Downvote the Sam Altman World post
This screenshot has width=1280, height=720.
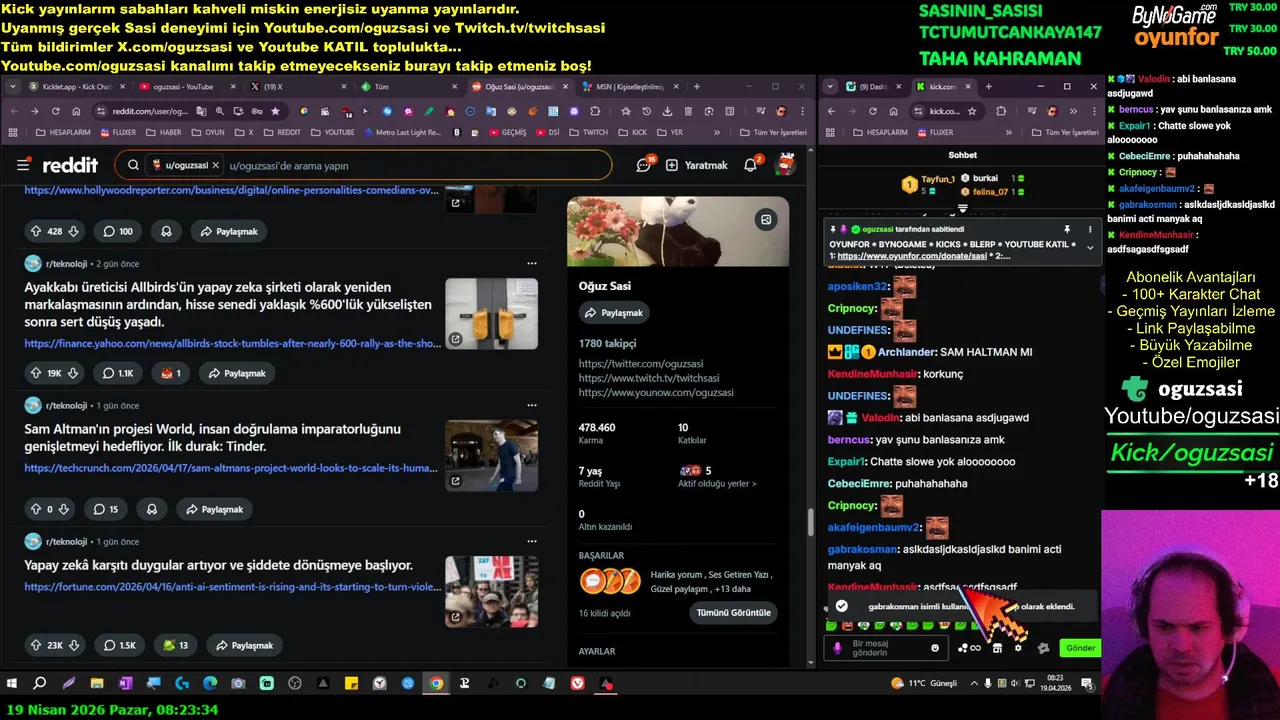64,509
